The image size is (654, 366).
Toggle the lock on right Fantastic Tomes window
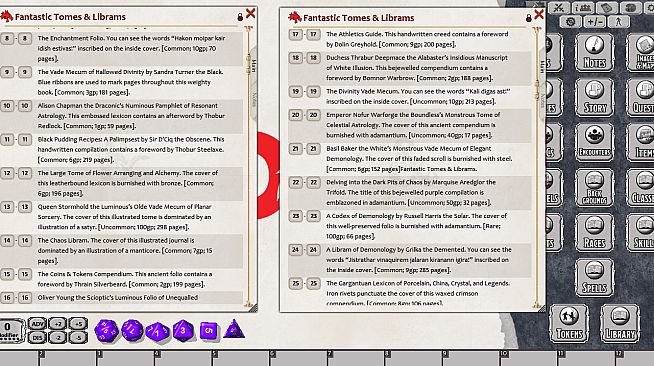528,18
